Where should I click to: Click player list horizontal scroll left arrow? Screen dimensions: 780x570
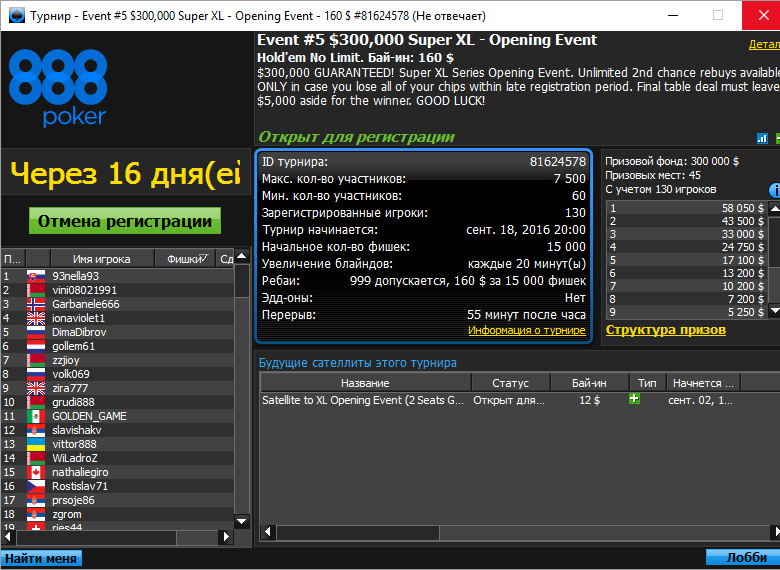click(8, 537)
